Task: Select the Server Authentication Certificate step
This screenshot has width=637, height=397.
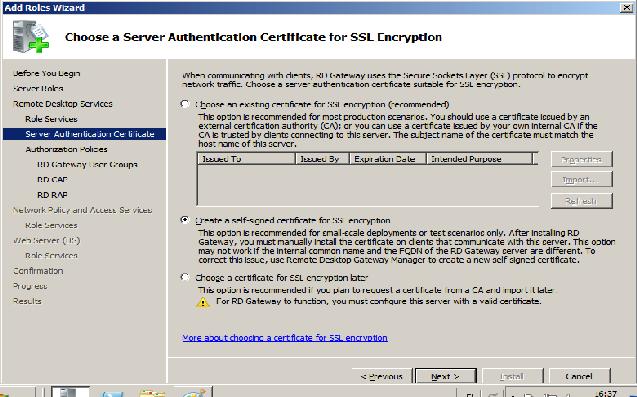Action: tap(84, 134)
